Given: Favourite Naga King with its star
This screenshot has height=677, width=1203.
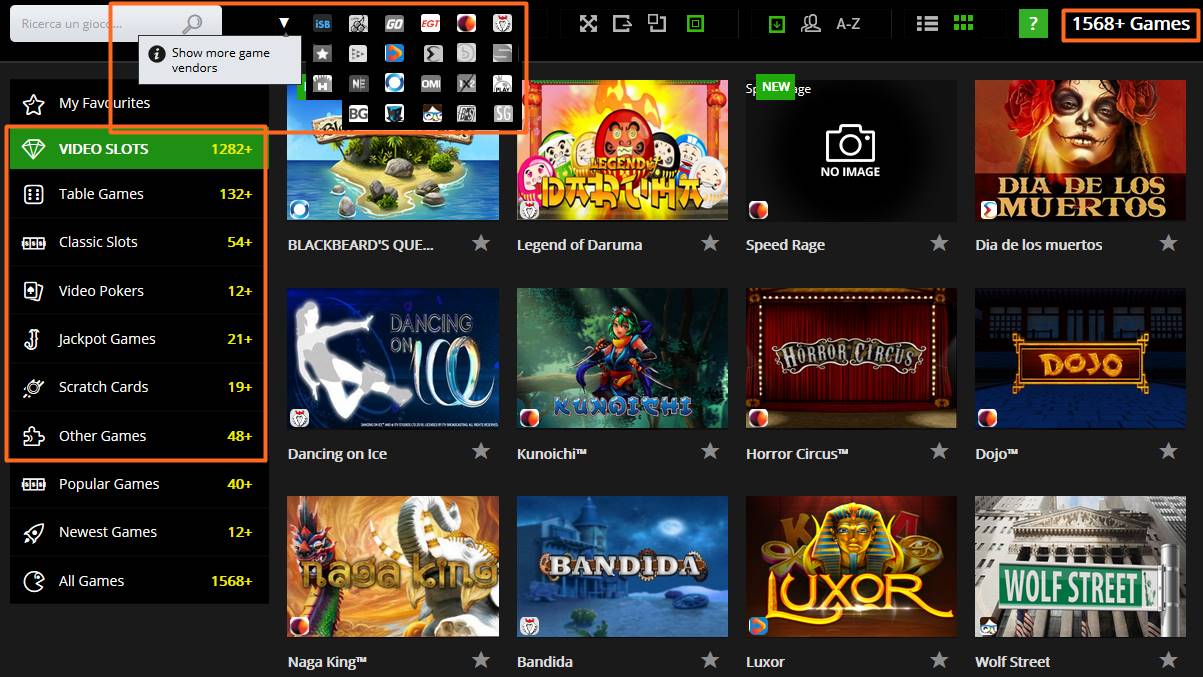Looking at the screenshot, I should tap(481, 660).
